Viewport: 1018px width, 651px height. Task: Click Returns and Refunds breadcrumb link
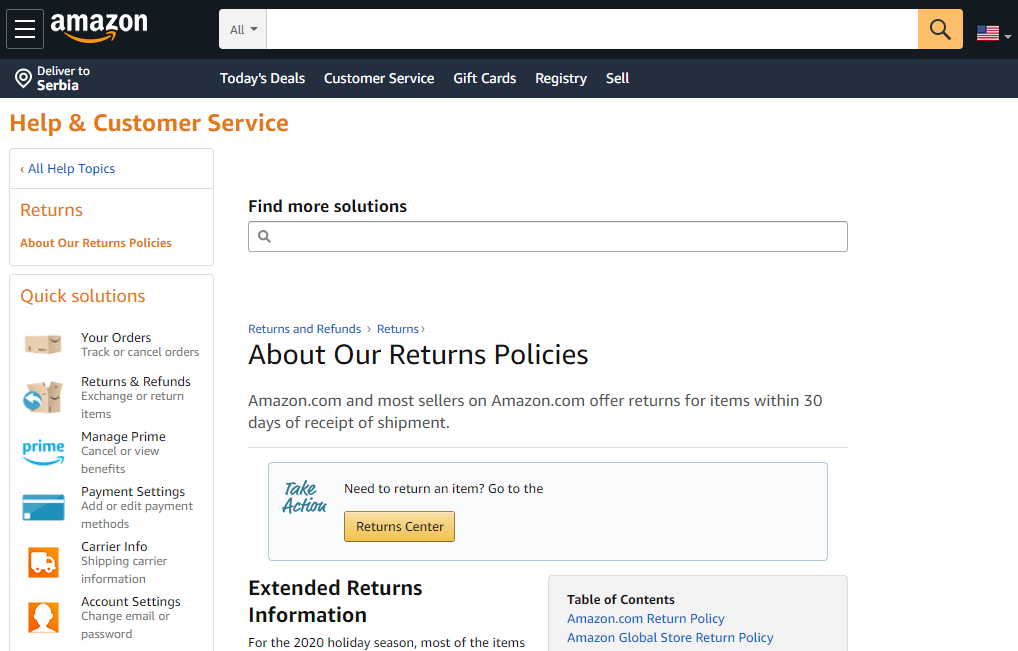304,329
